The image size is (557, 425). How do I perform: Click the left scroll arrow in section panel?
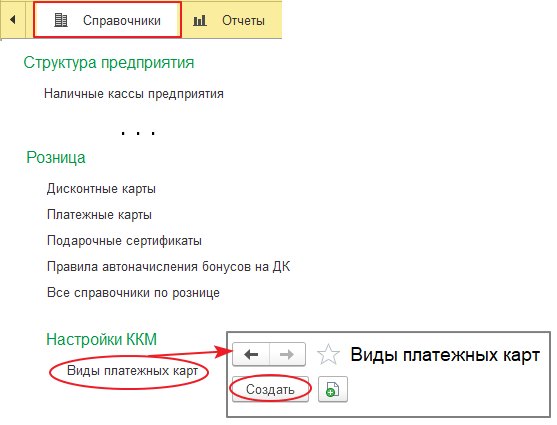point(13,20)
